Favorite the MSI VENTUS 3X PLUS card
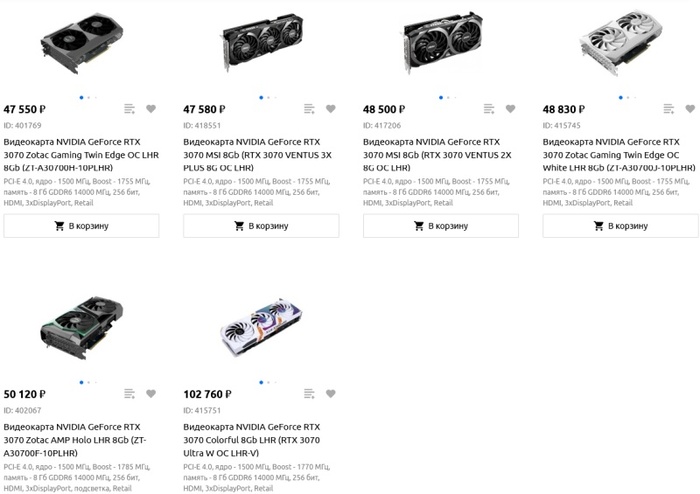Viewport: 700px width, 494px height. (331, 109)
